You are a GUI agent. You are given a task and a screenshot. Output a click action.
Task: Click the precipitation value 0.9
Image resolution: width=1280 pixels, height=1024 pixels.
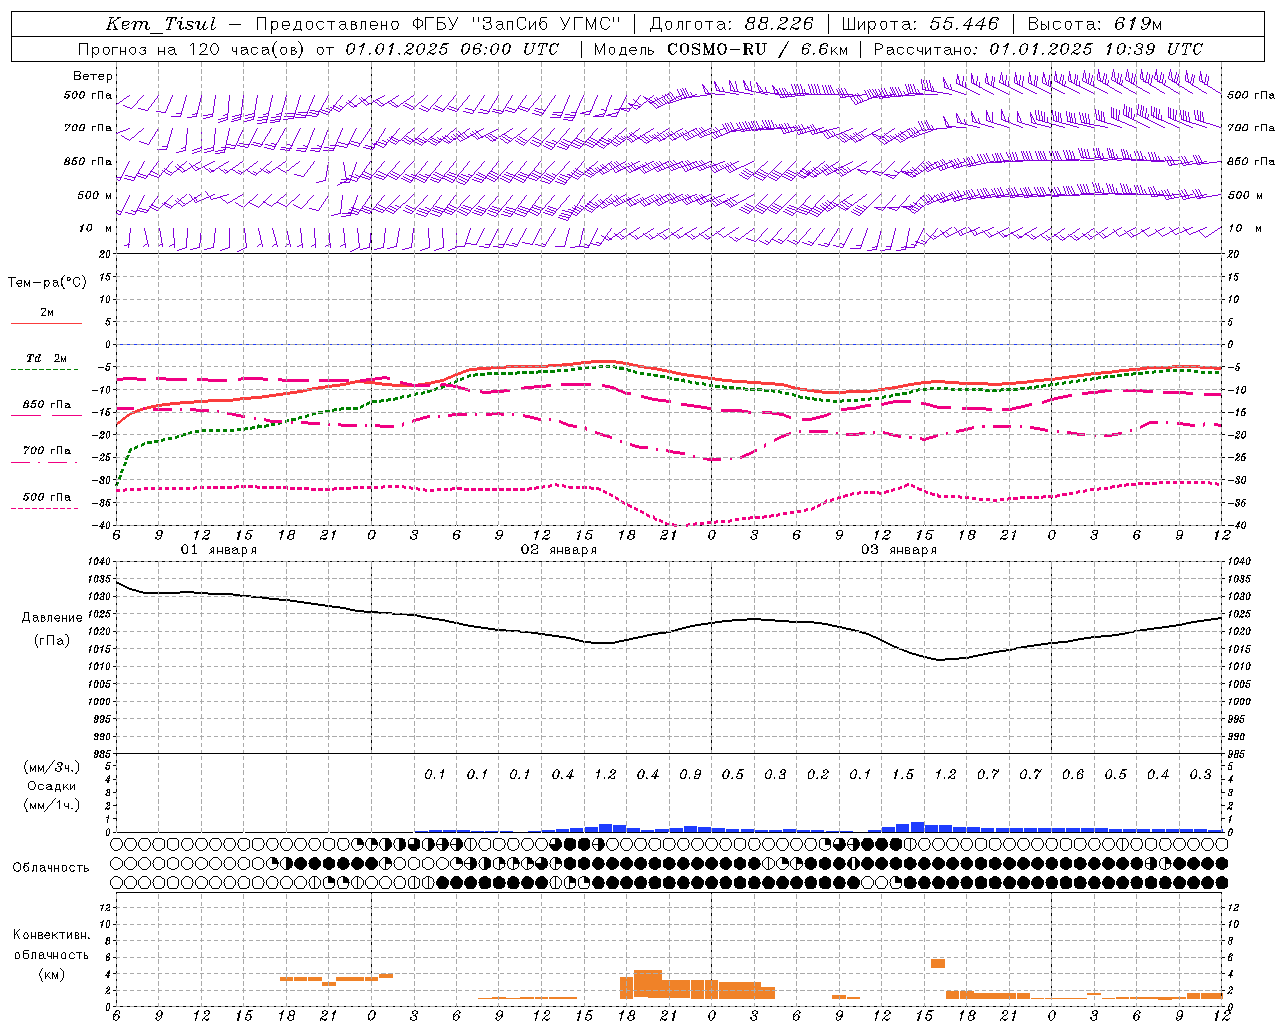[x=690, y=775]
